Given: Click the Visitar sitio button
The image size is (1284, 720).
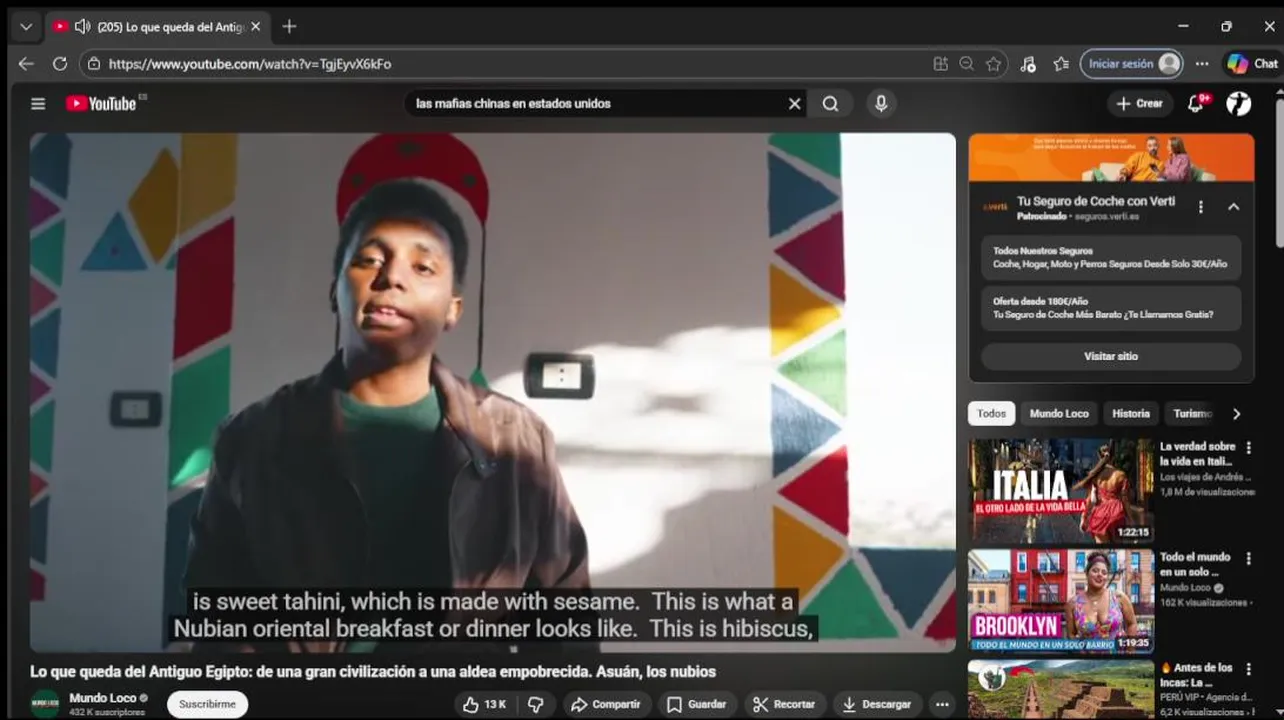Looking at the screenshot, I should tap(1111, 356).
